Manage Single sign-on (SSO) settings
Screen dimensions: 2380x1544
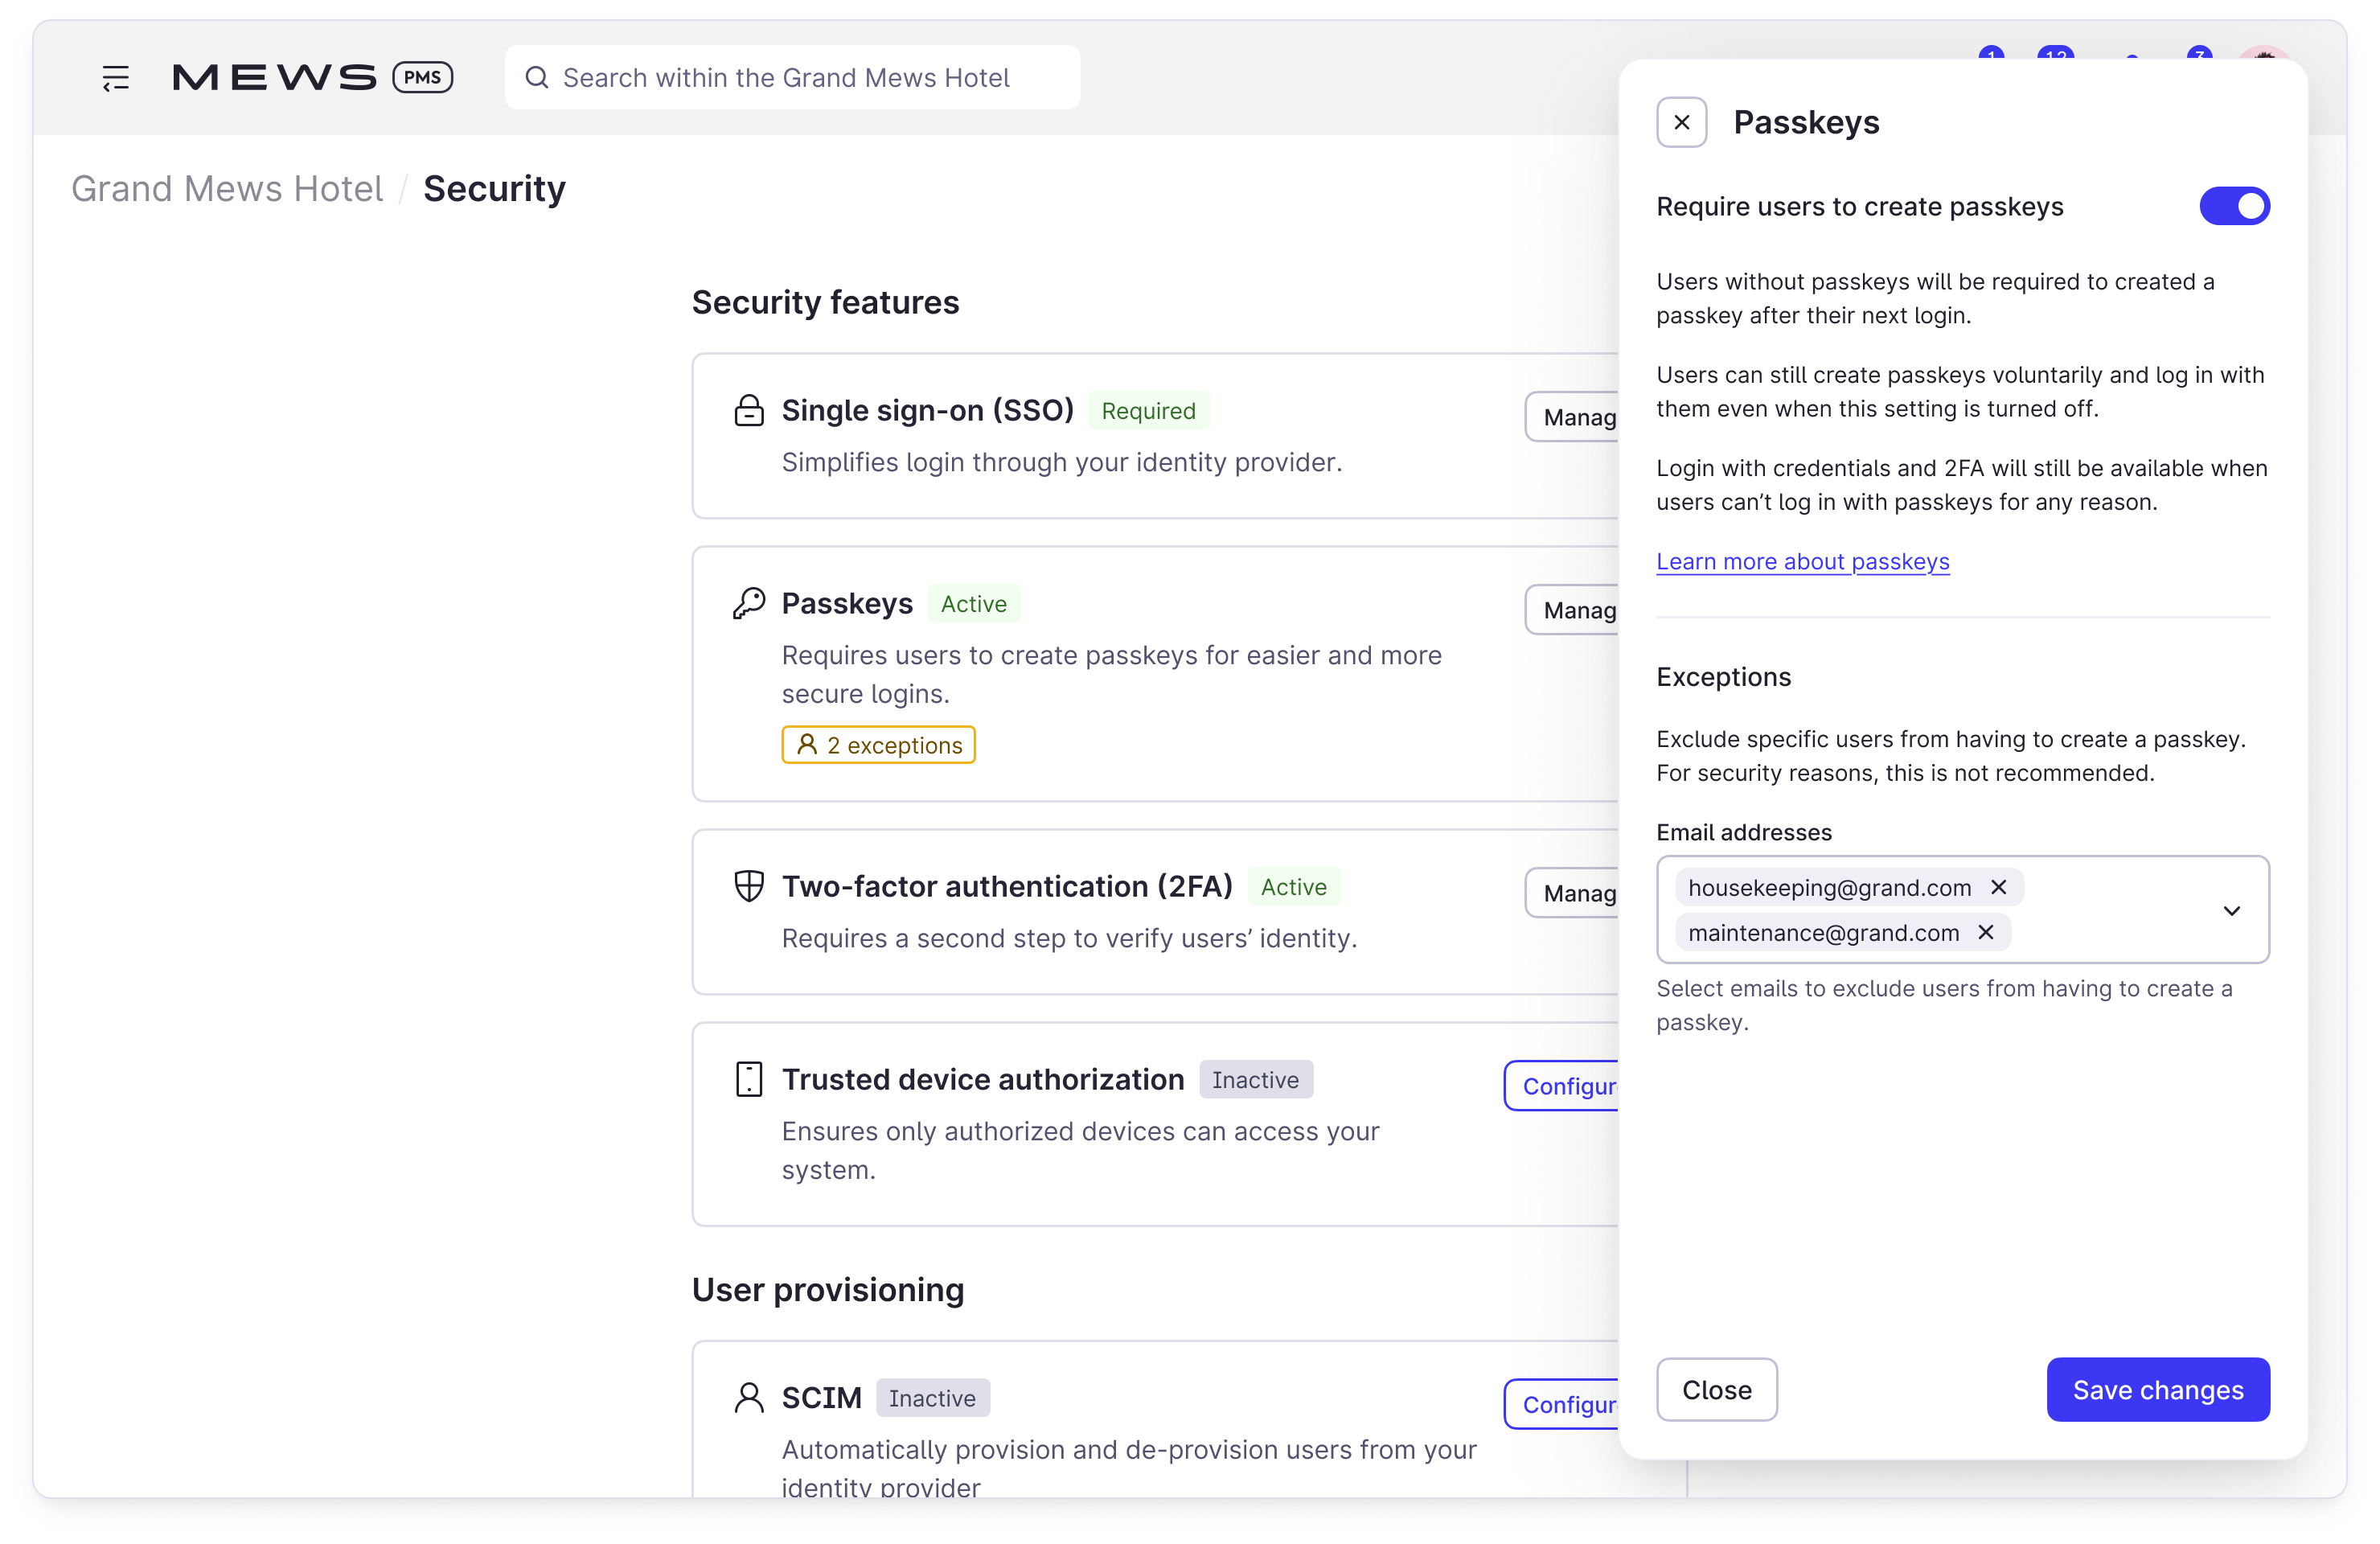1572,417
